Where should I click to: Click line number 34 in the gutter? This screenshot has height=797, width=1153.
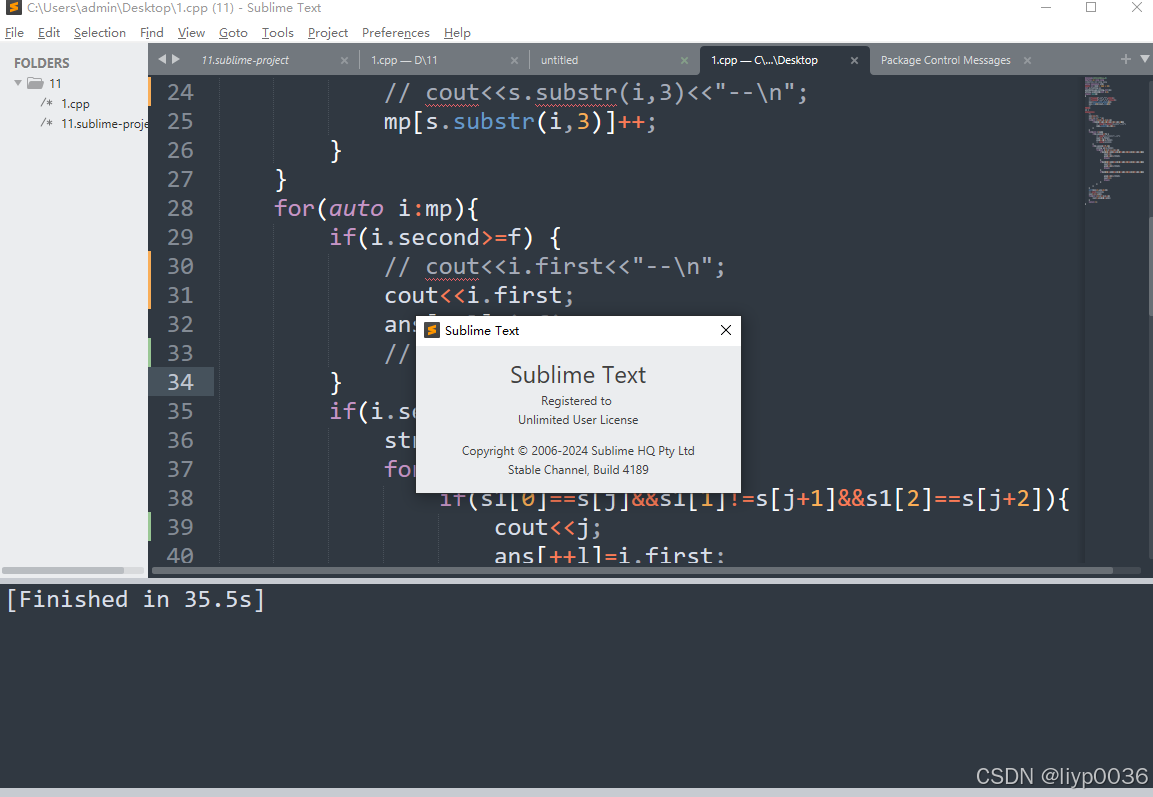point(180,382)
